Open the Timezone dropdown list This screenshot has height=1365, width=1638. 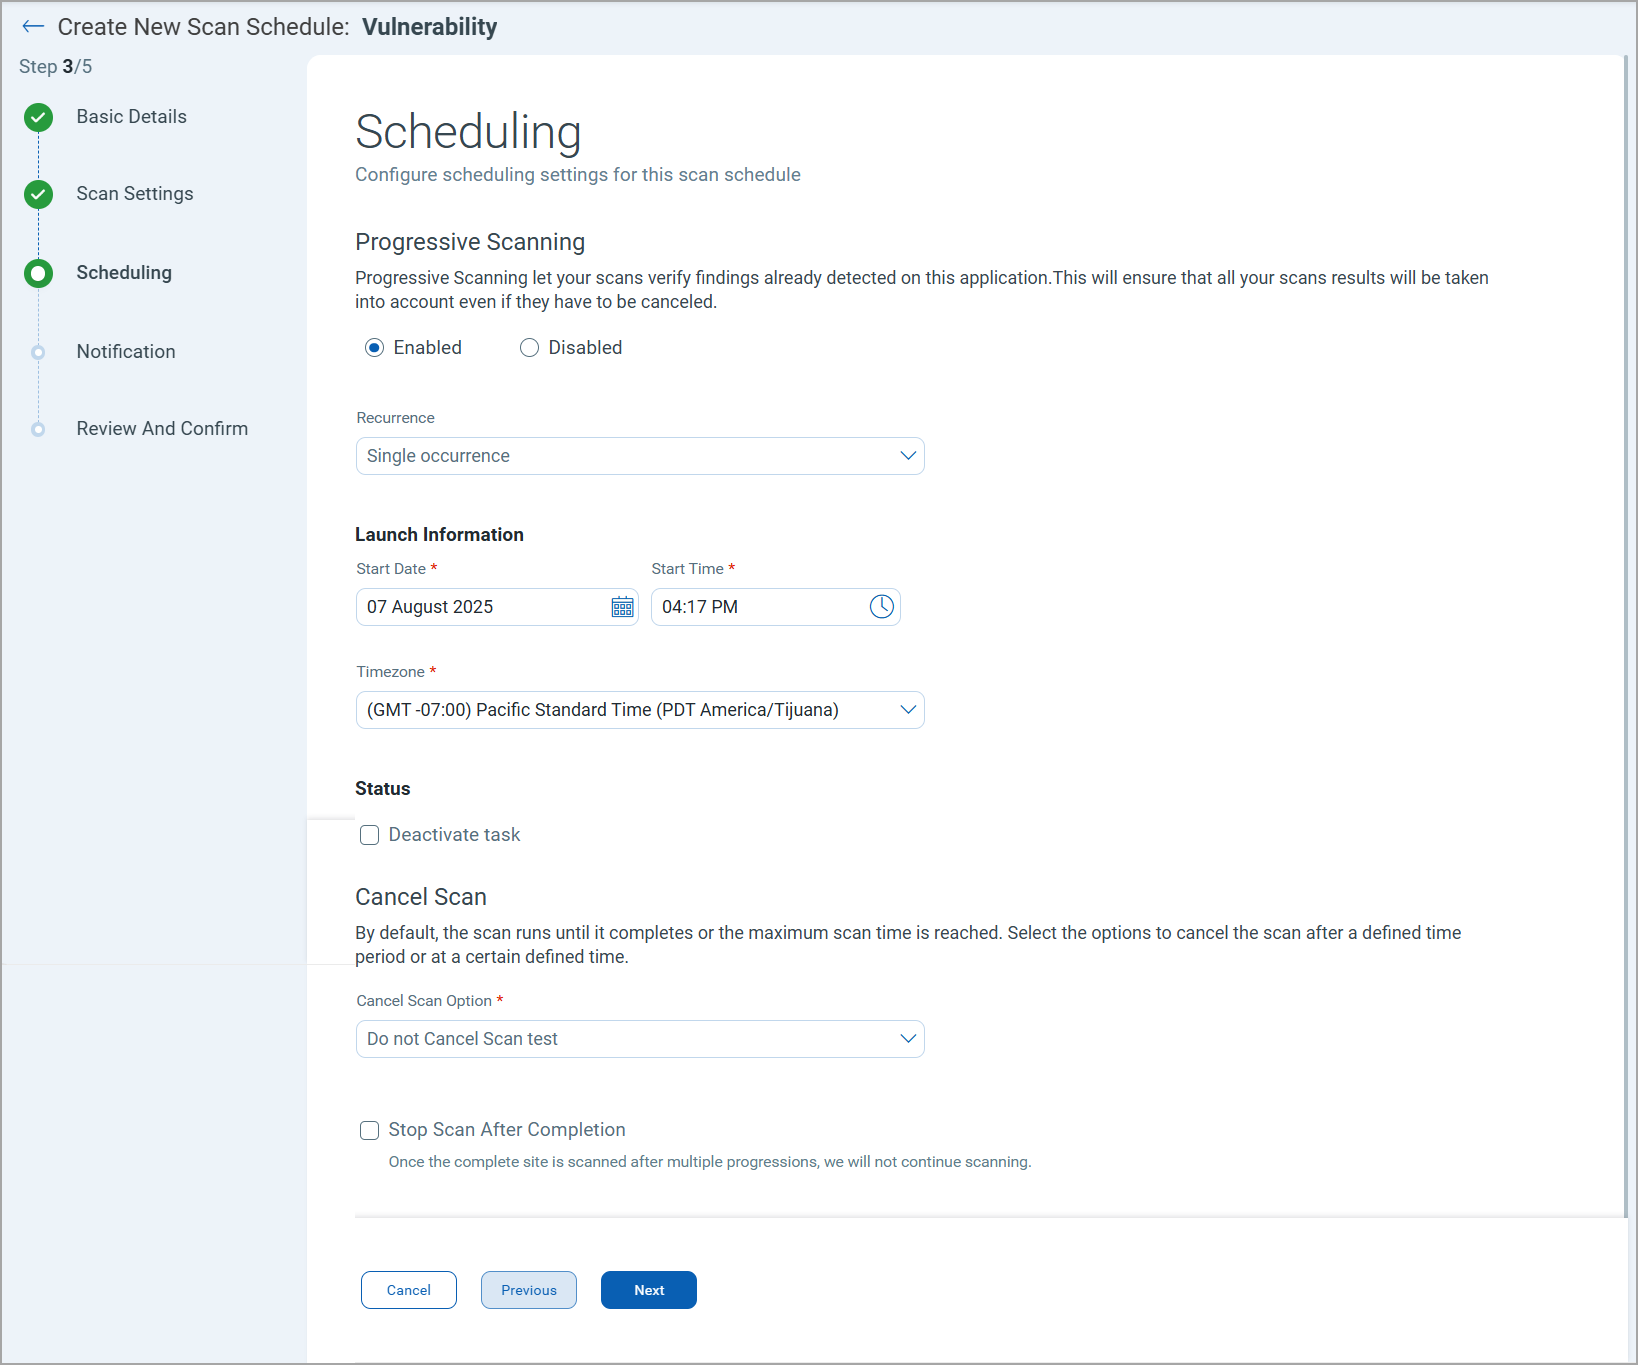640,710
